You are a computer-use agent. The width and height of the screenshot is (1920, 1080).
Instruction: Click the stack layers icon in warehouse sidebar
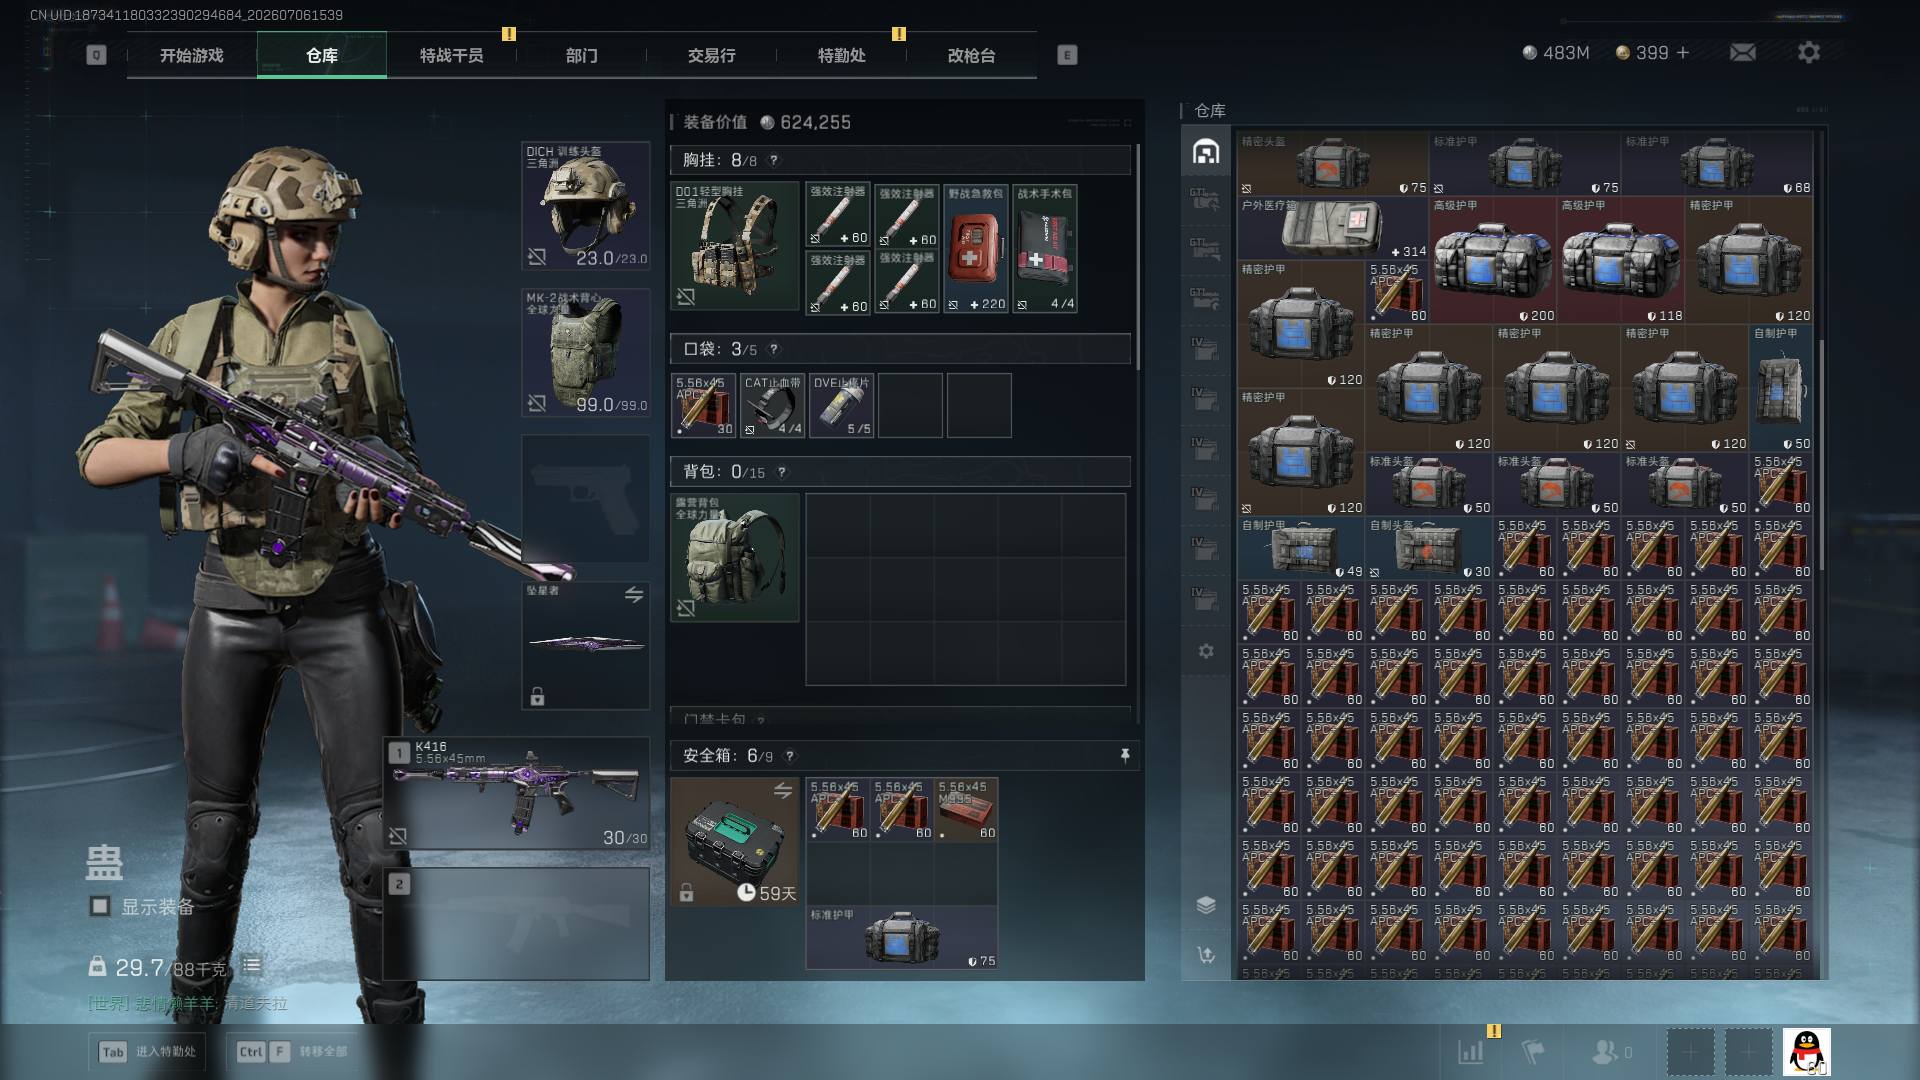tap(1206, 905)
